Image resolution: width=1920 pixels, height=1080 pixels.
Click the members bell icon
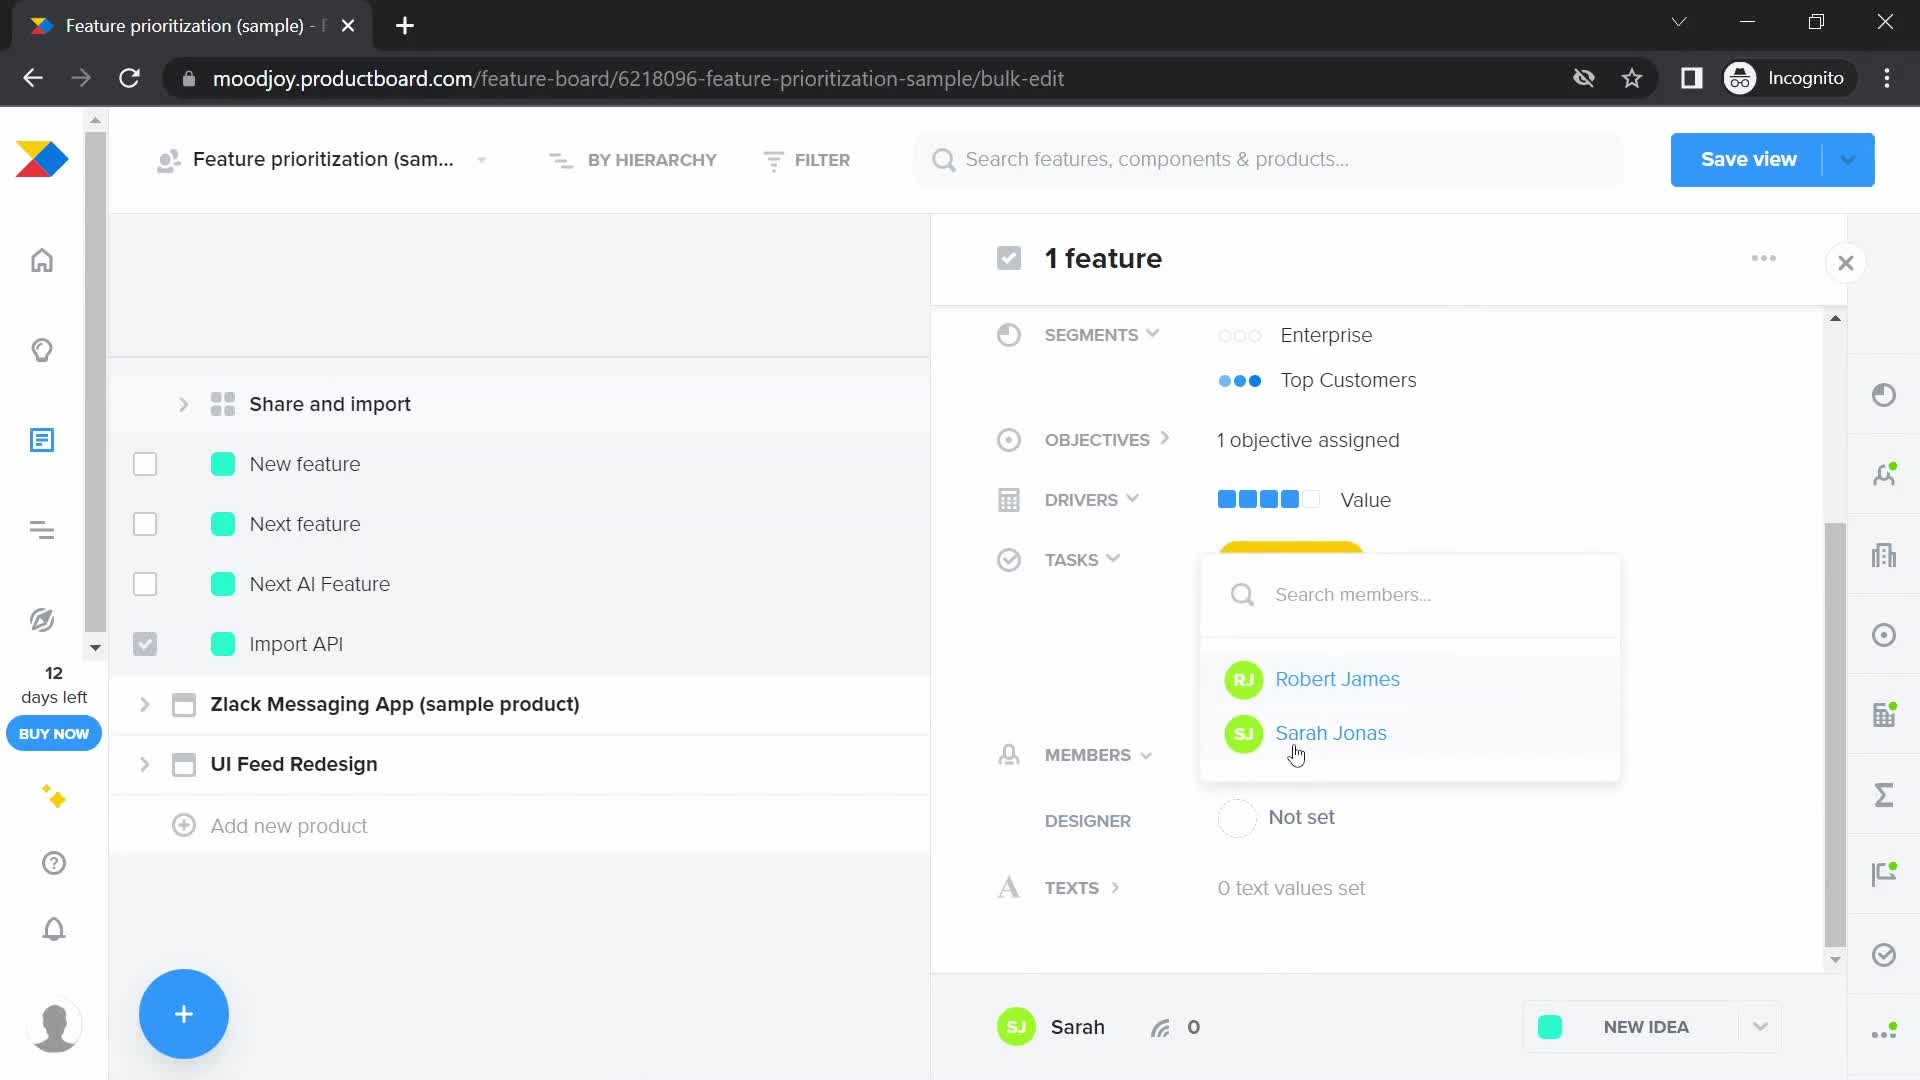click(1009, 753)
